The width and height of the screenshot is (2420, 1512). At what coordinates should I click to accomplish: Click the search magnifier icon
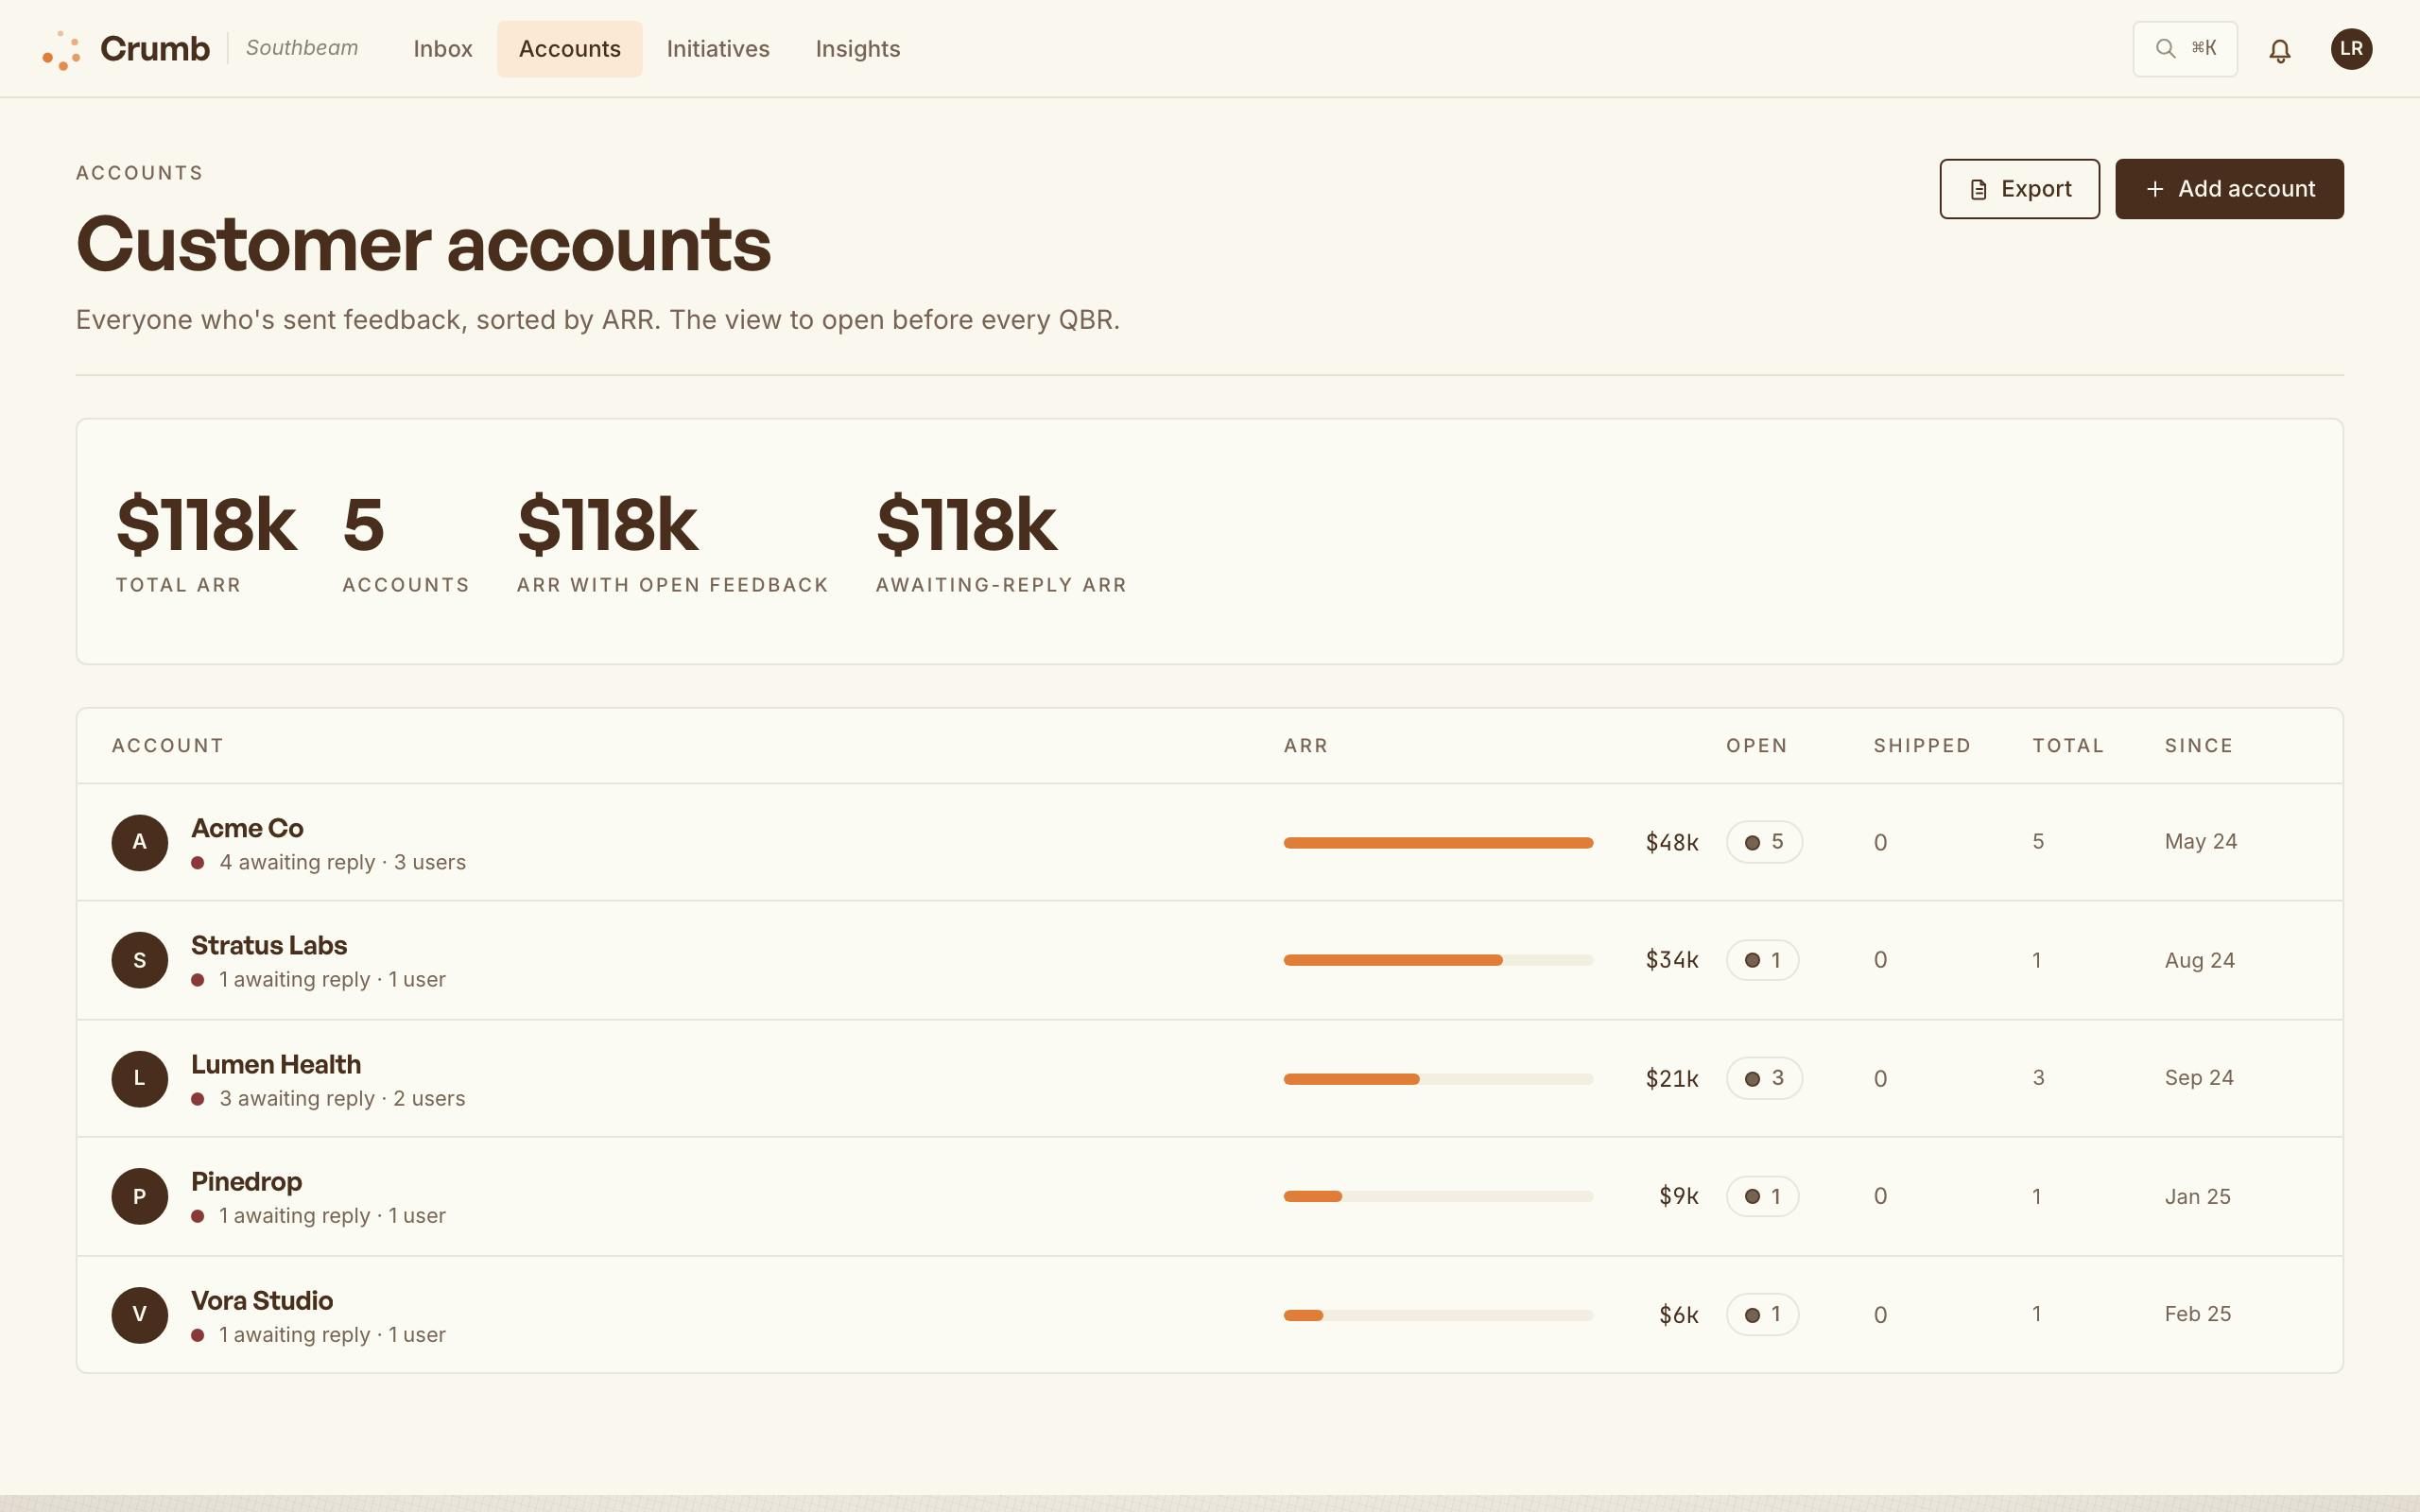pyautogui.click(x=2165, y=49)
